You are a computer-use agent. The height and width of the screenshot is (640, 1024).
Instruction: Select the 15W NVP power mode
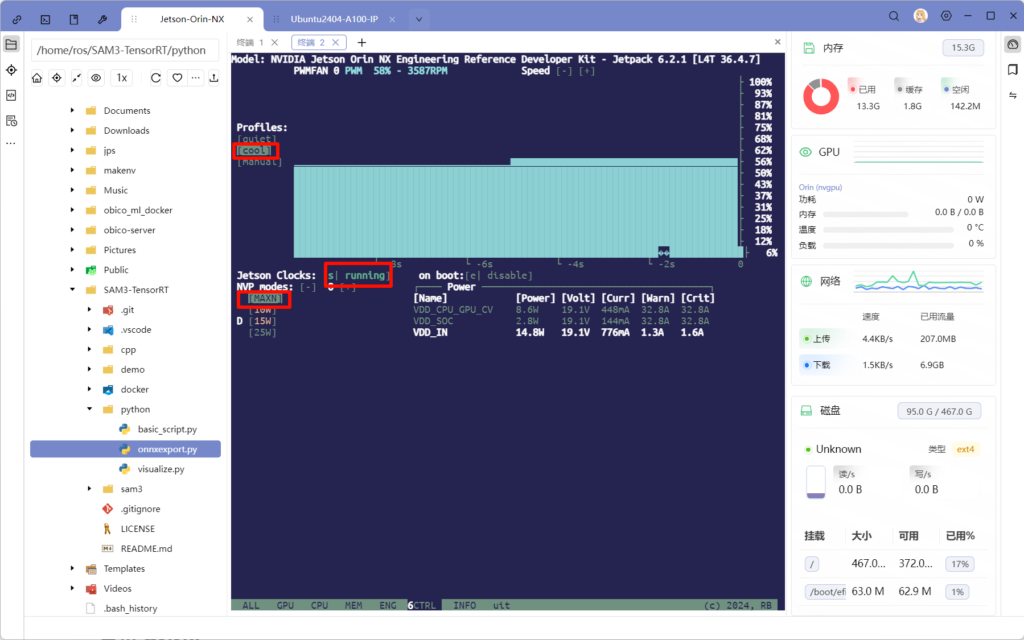[263, 321]
